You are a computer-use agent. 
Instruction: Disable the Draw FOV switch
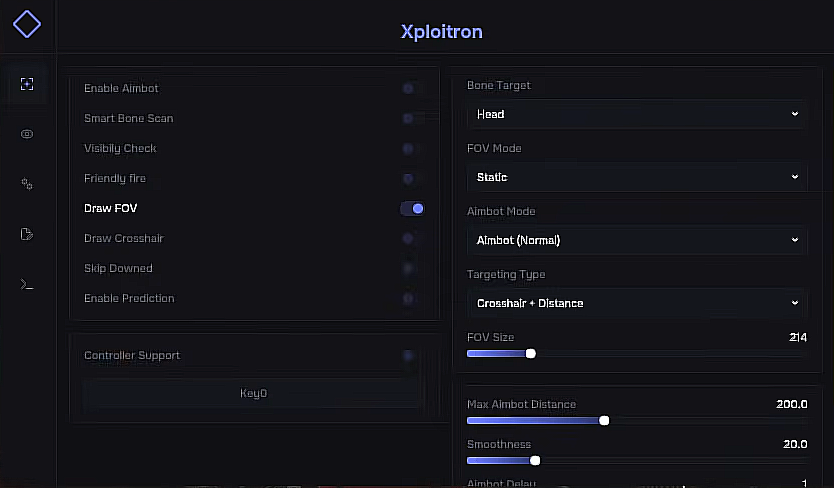tap(412, 209)
